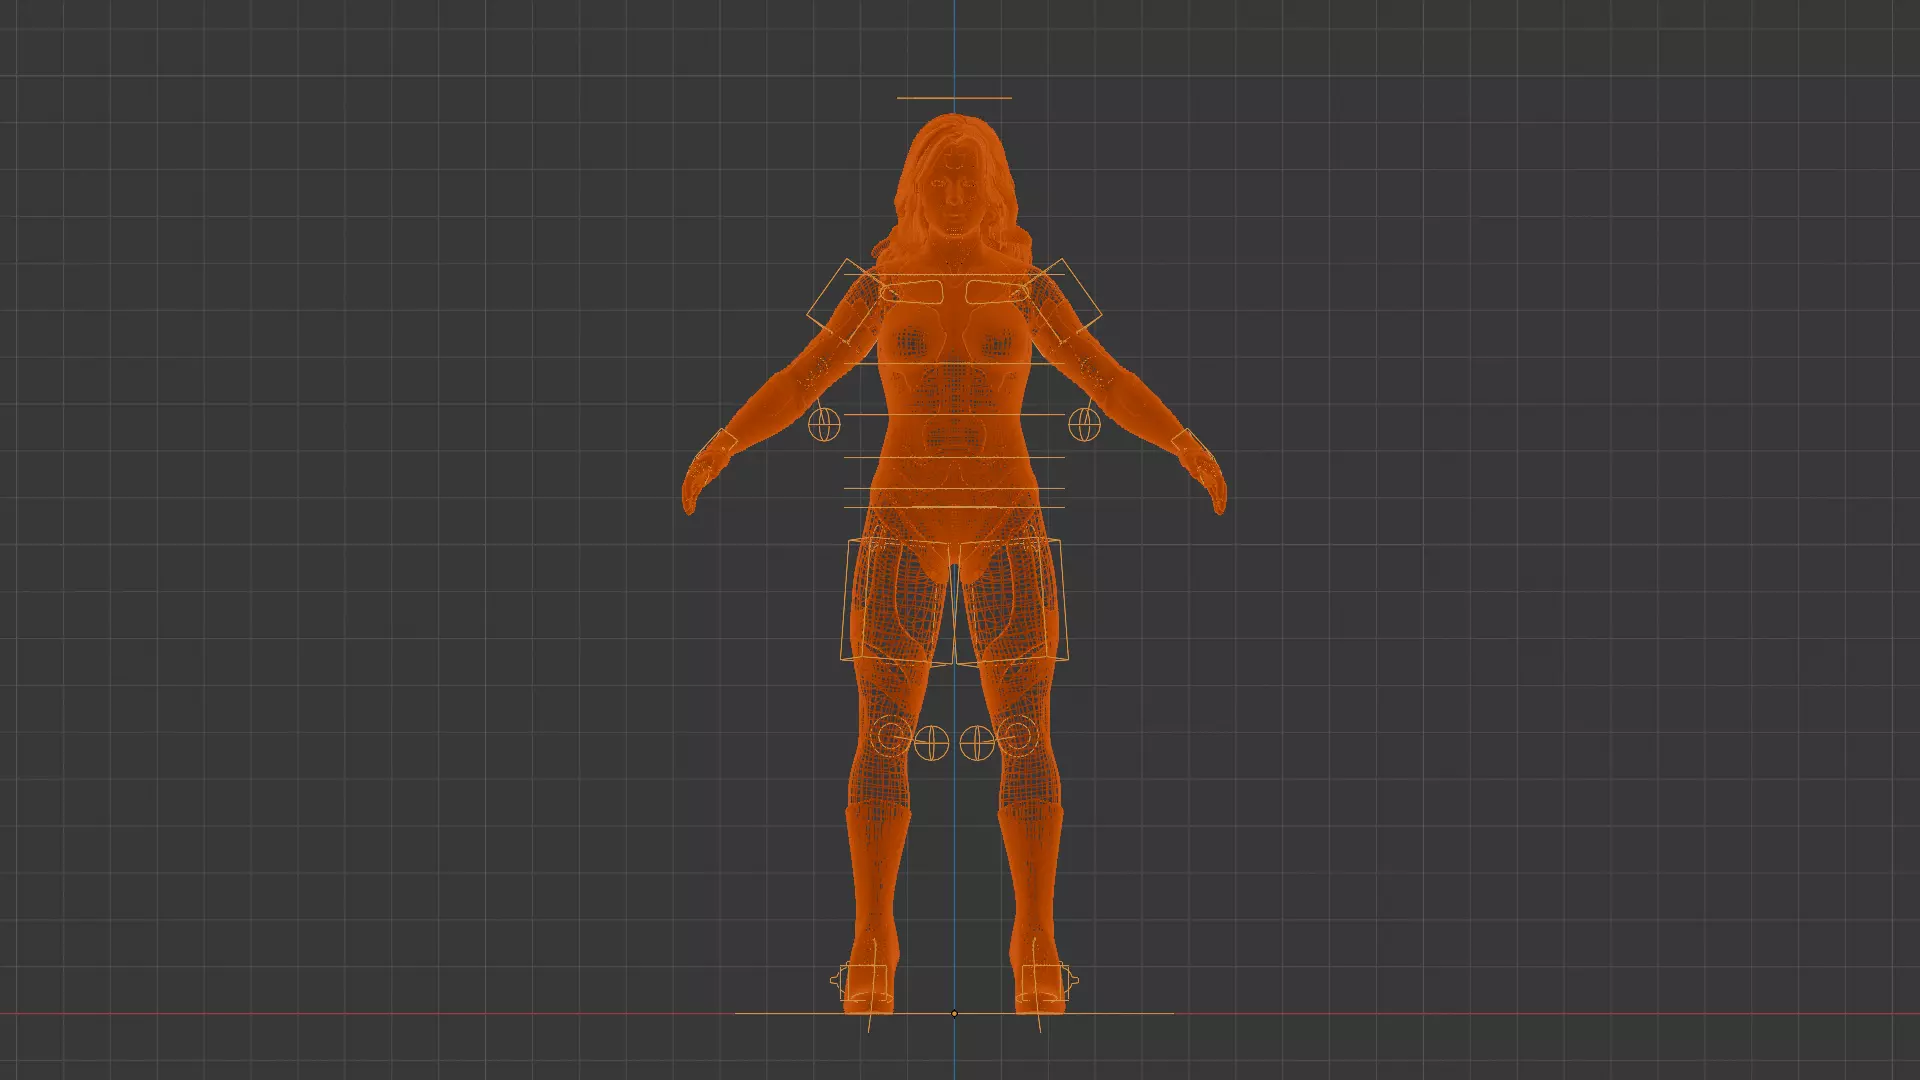The image size is (1920, 1080).
Task: Select the horizontal line control above the head
Action: click(954, 98)
